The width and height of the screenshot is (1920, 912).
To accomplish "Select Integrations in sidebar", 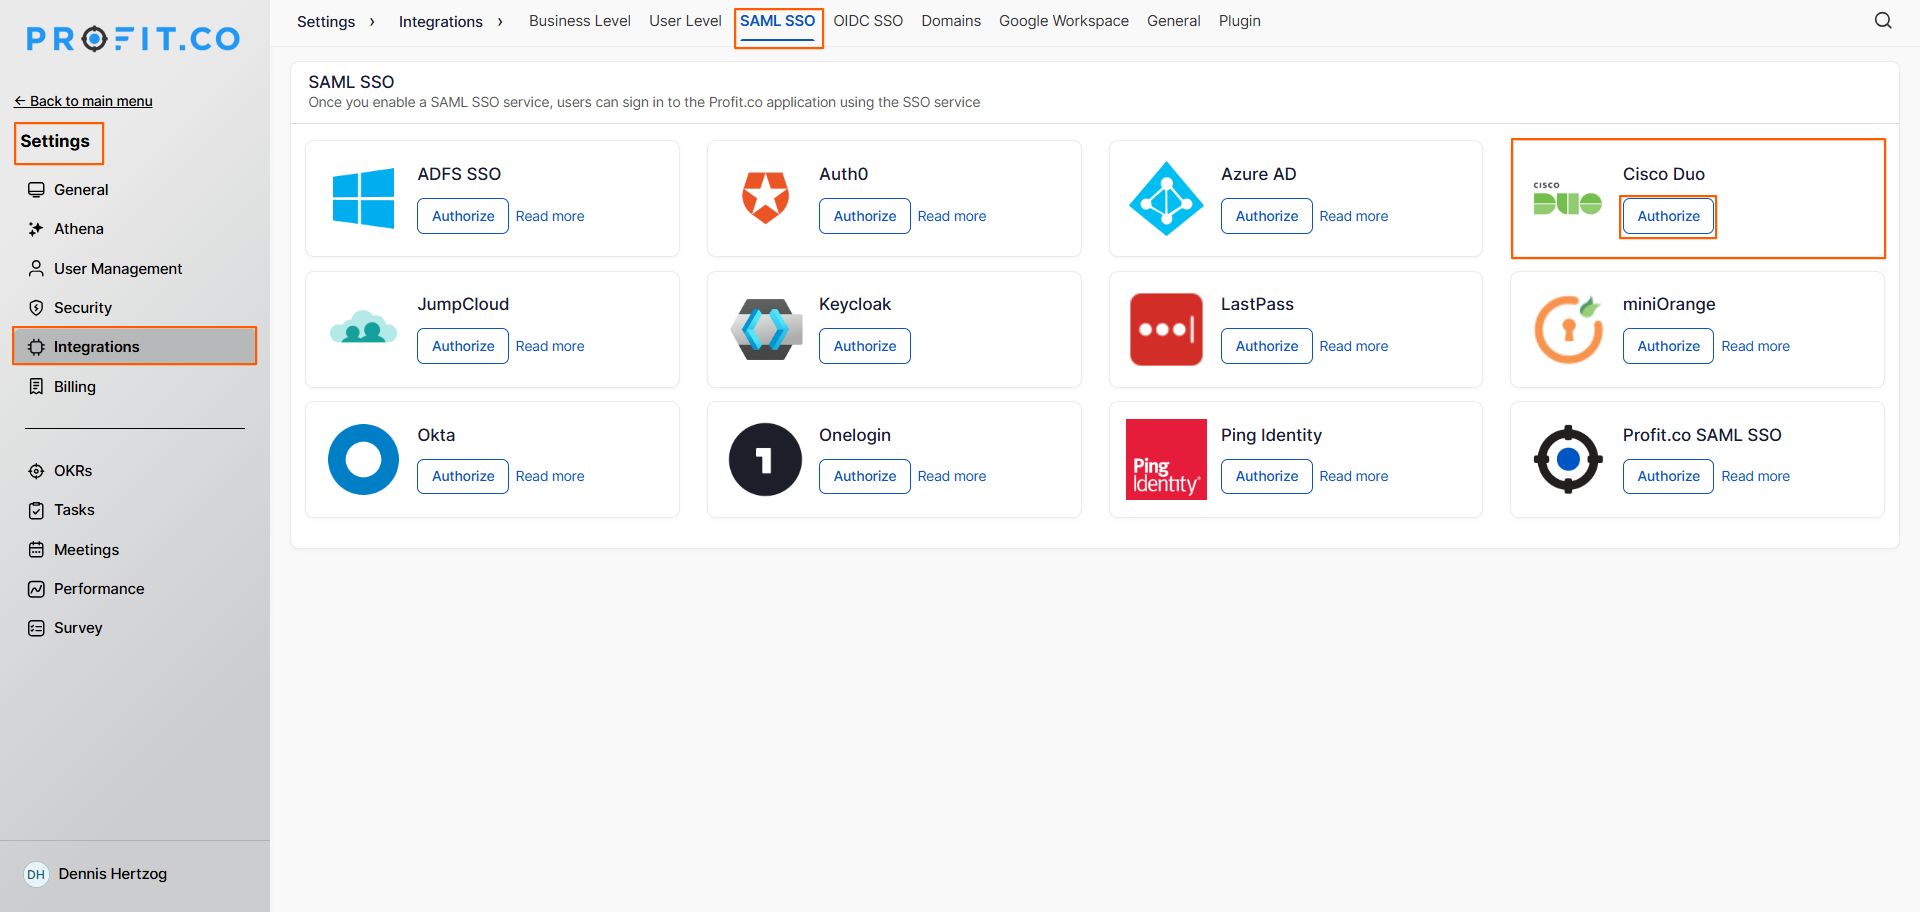I will [x=135, y=346].
